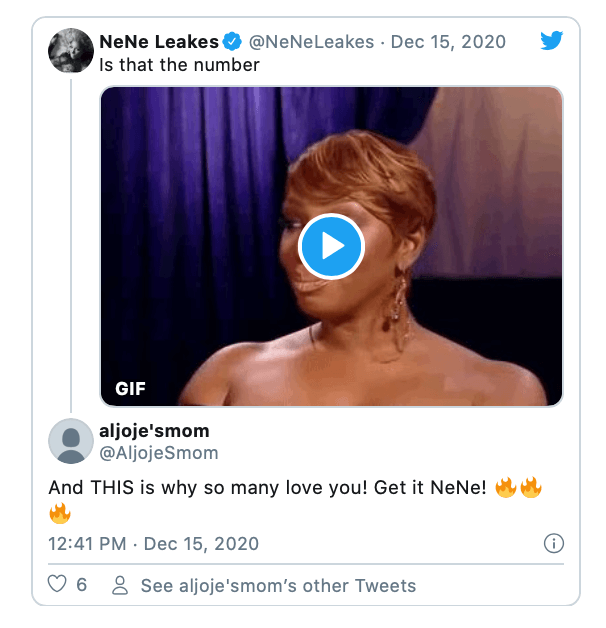The width and height of the screenshot is (606, 628).
Task: Play the GIF with the blue play button
Action: [x=331, y=246]
